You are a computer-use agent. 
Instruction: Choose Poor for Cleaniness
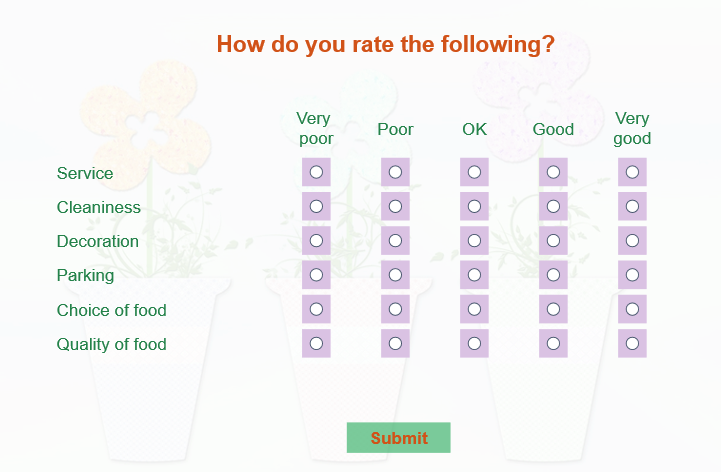pos(395,207)
